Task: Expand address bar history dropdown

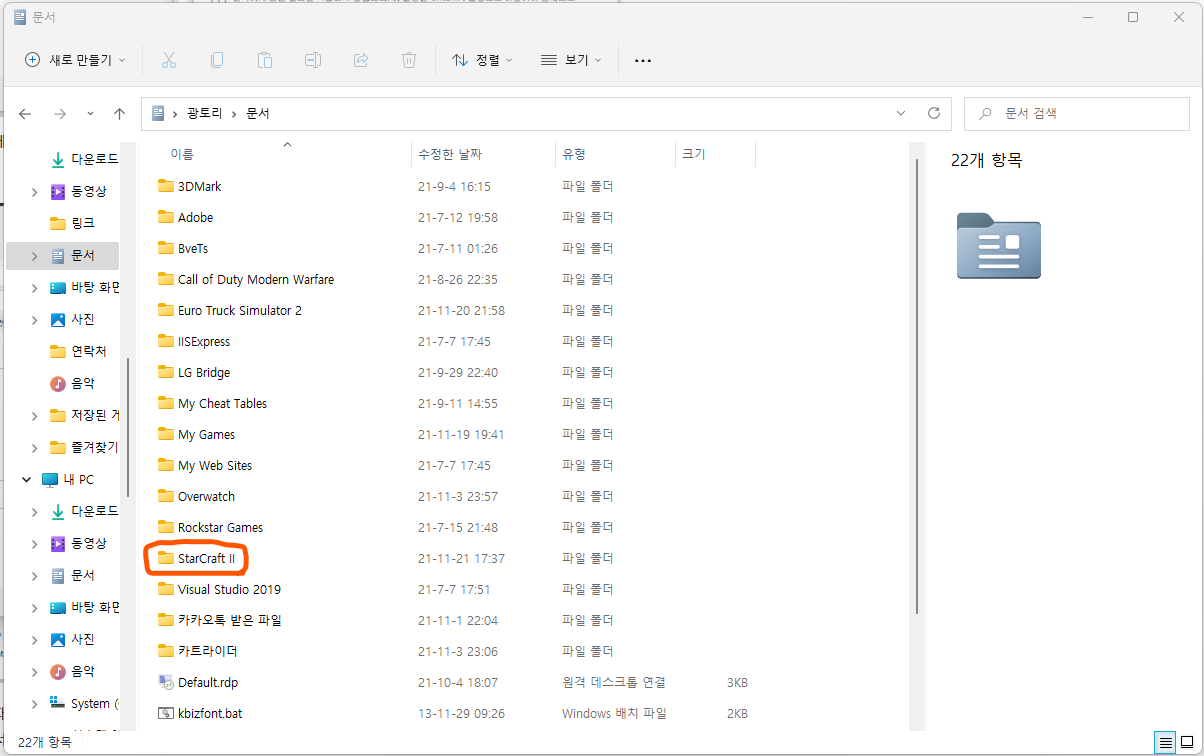Action: pyautogui.click(x=902, y=113)
